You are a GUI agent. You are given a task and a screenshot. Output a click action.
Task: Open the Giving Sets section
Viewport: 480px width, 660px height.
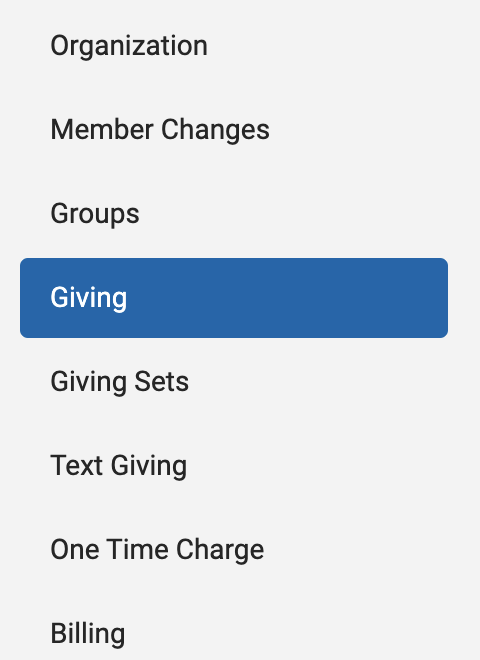(234, 382)
